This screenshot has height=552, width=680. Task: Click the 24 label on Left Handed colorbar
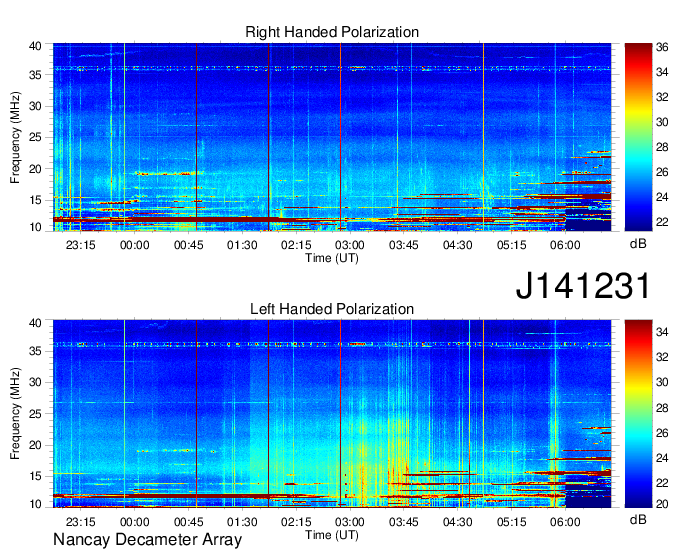[x=662, y=458]
